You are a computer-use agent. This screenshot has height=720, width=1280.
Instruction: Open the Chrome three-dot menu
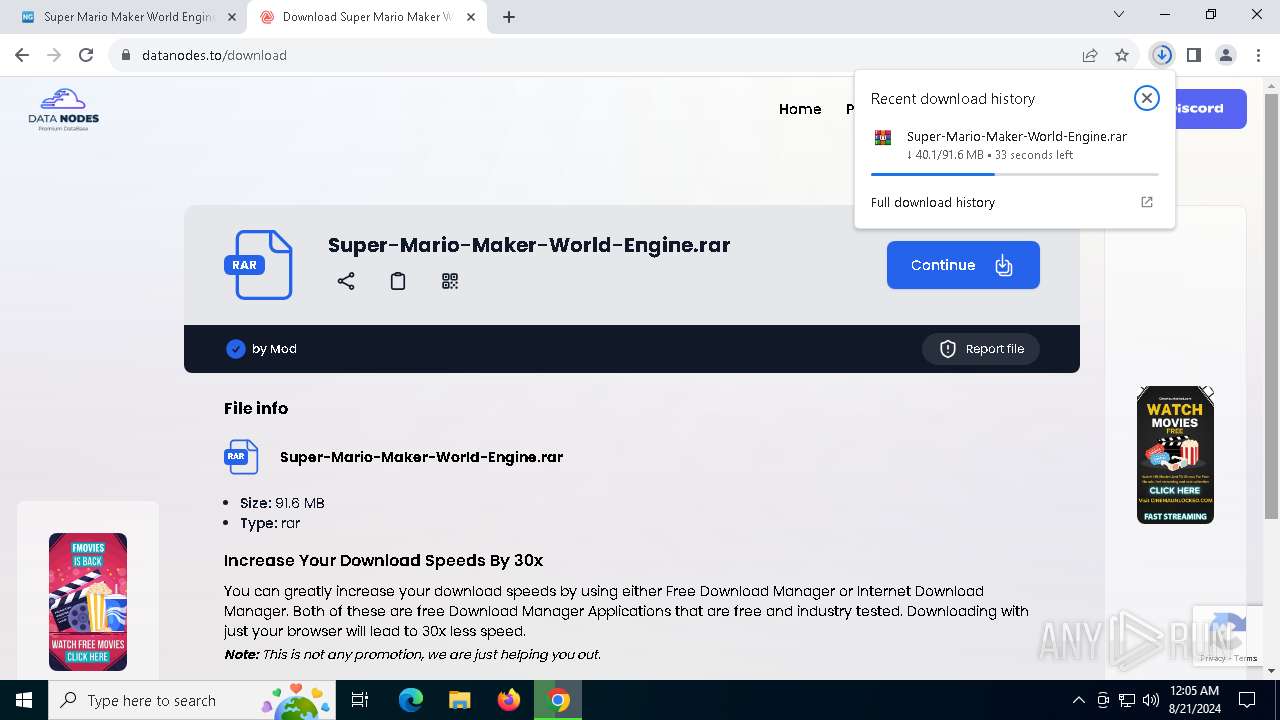pyautogui.click(x=1257, y=55)
